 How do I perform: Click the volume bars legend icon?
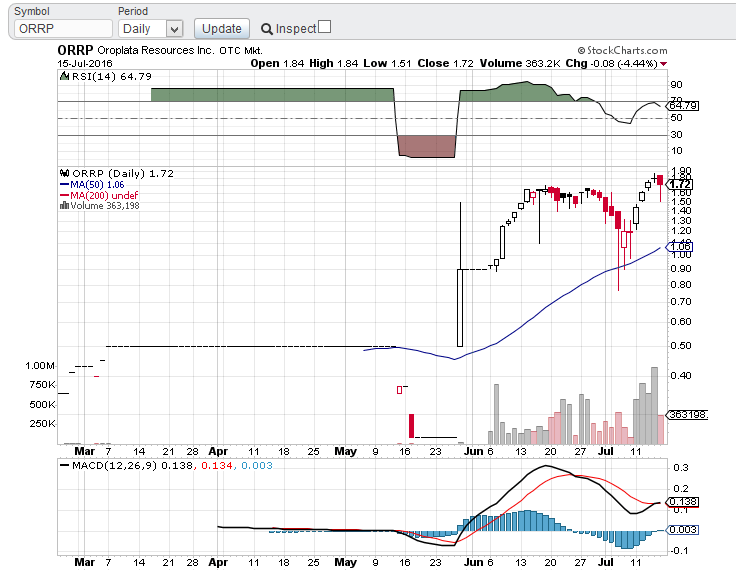(x=64, y=206)
